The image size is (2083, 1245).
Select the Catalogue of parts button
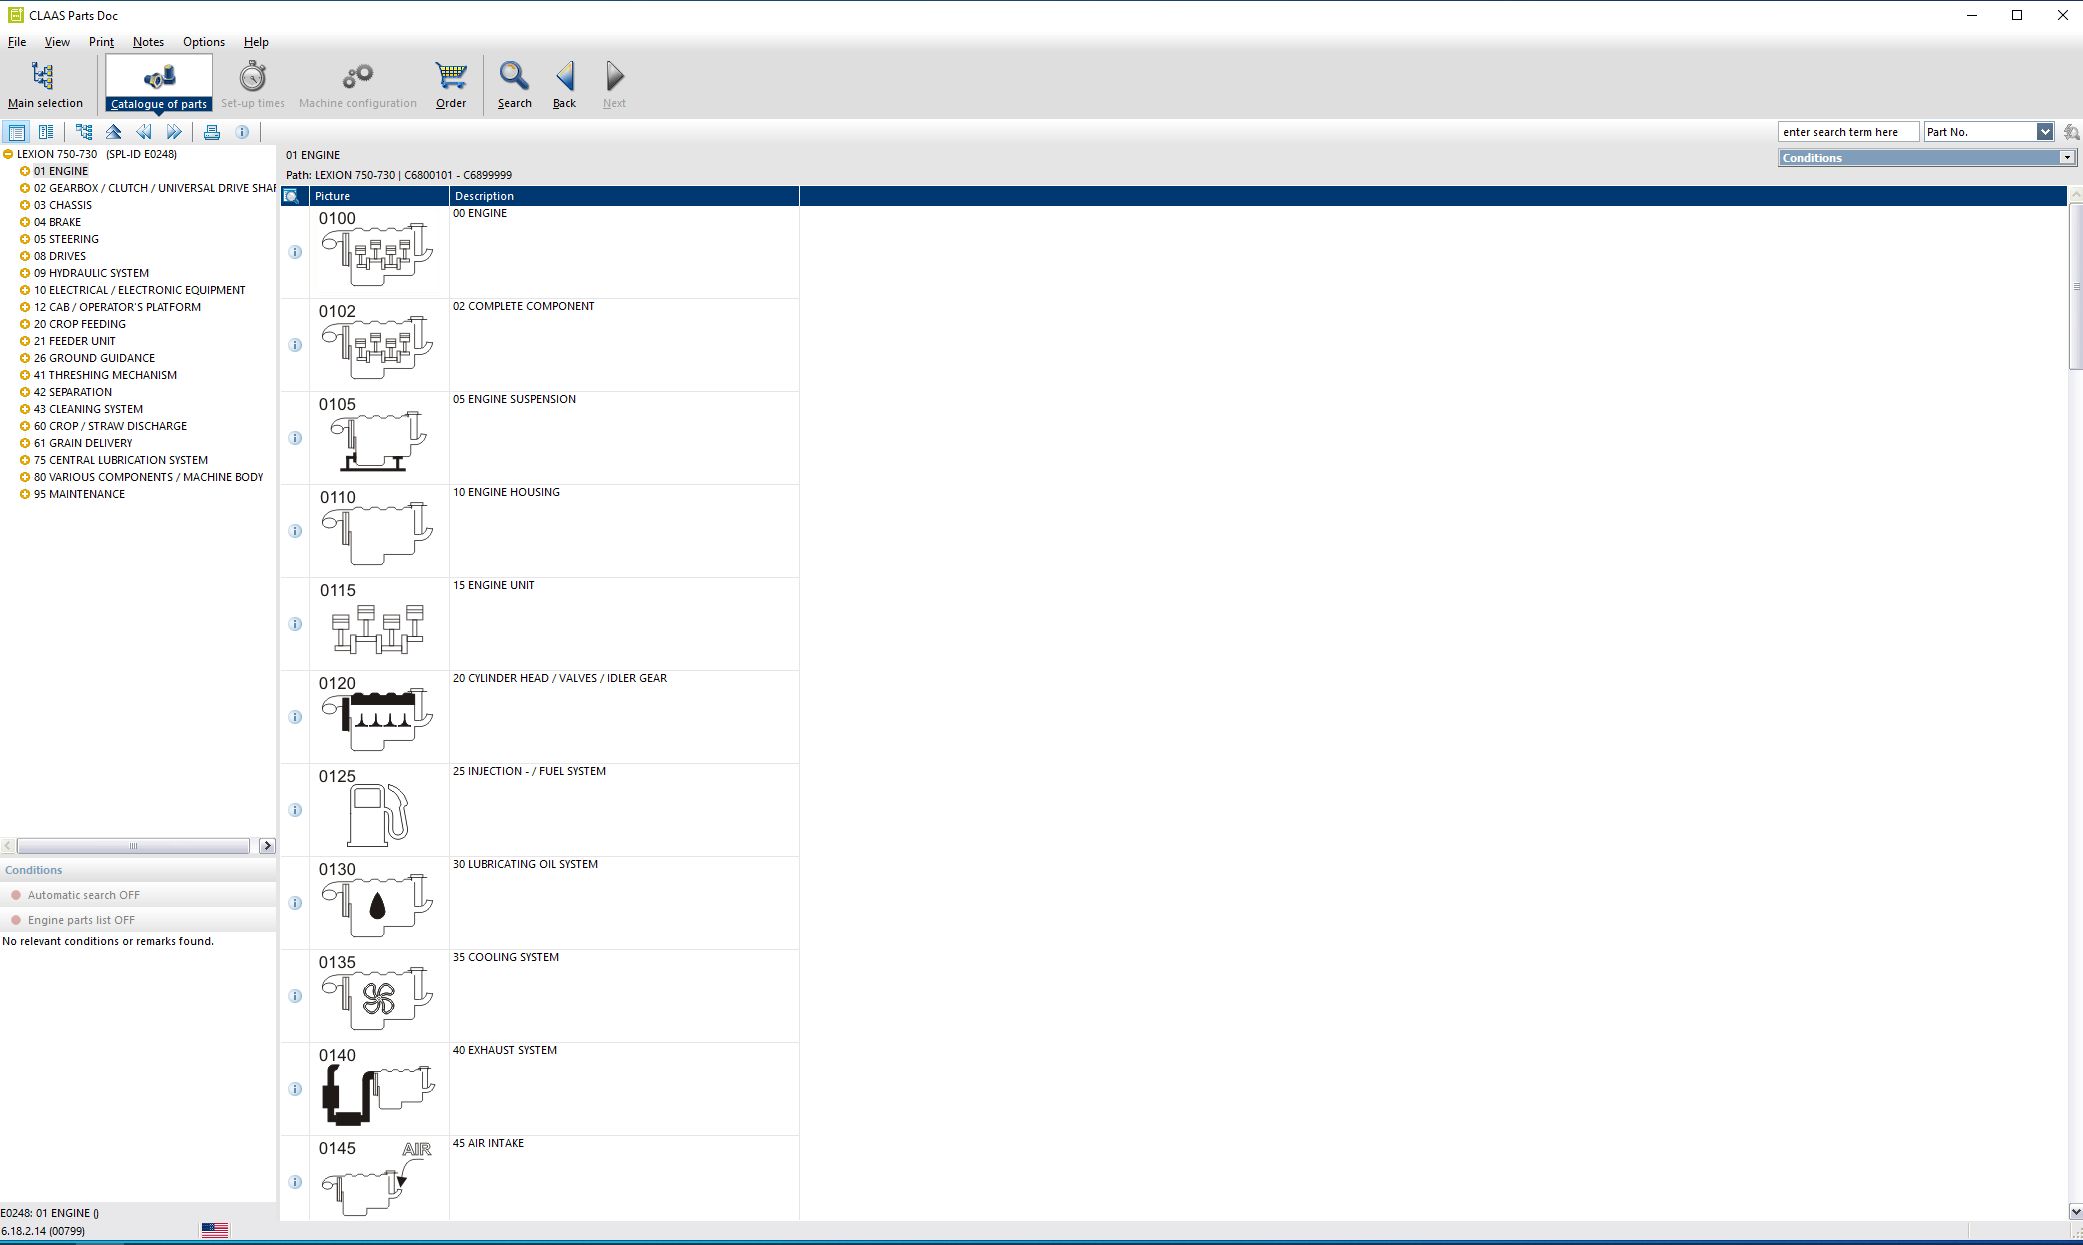[159, 84]
